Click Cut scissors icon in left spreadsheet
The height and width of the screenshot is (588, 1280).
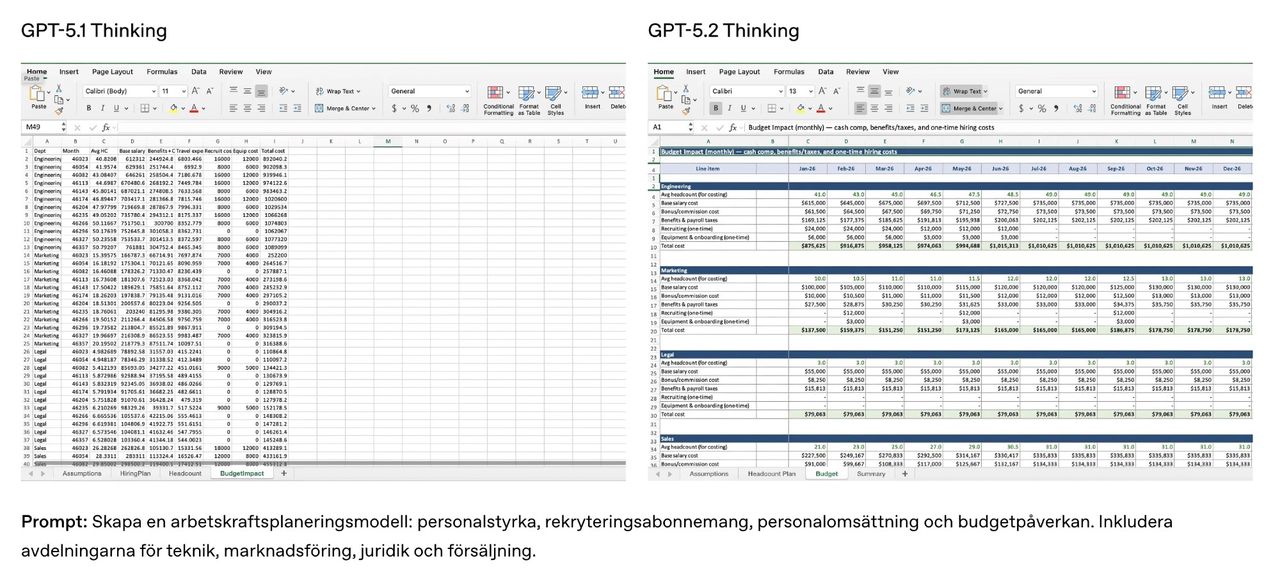tap(59, 89)
